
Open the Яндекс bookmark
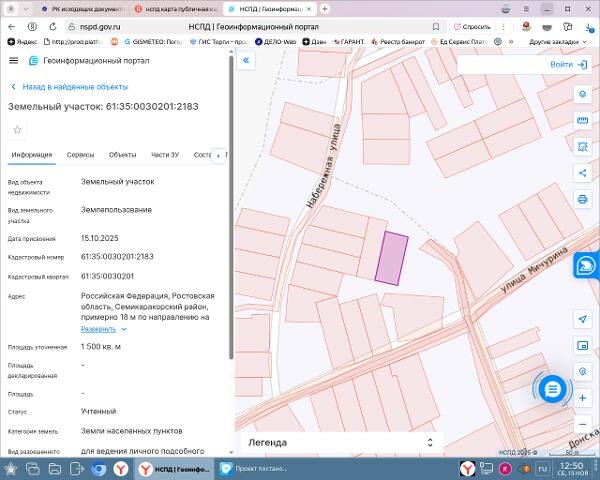[x=23, y=42]
